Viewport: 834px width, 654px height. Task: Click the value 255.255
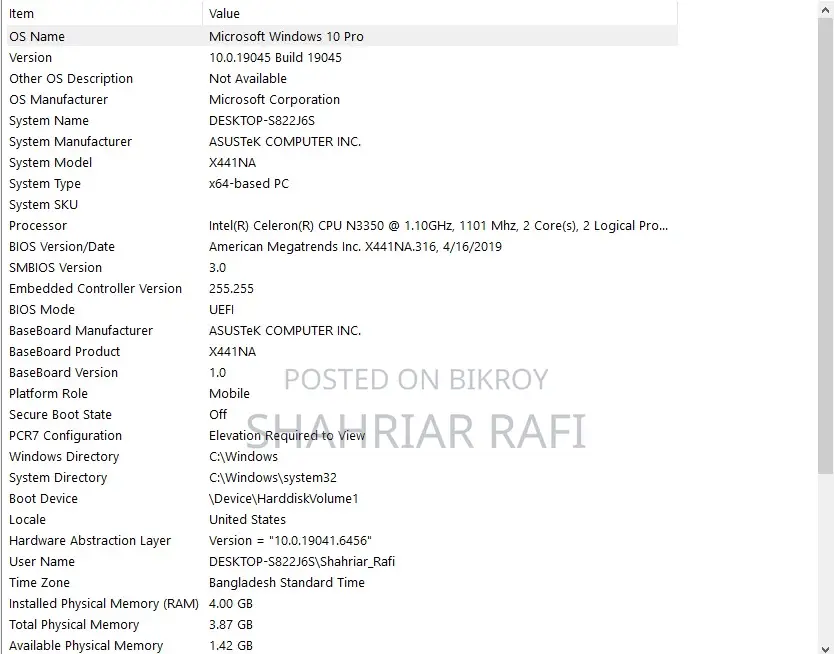click(x=231, y=289)
